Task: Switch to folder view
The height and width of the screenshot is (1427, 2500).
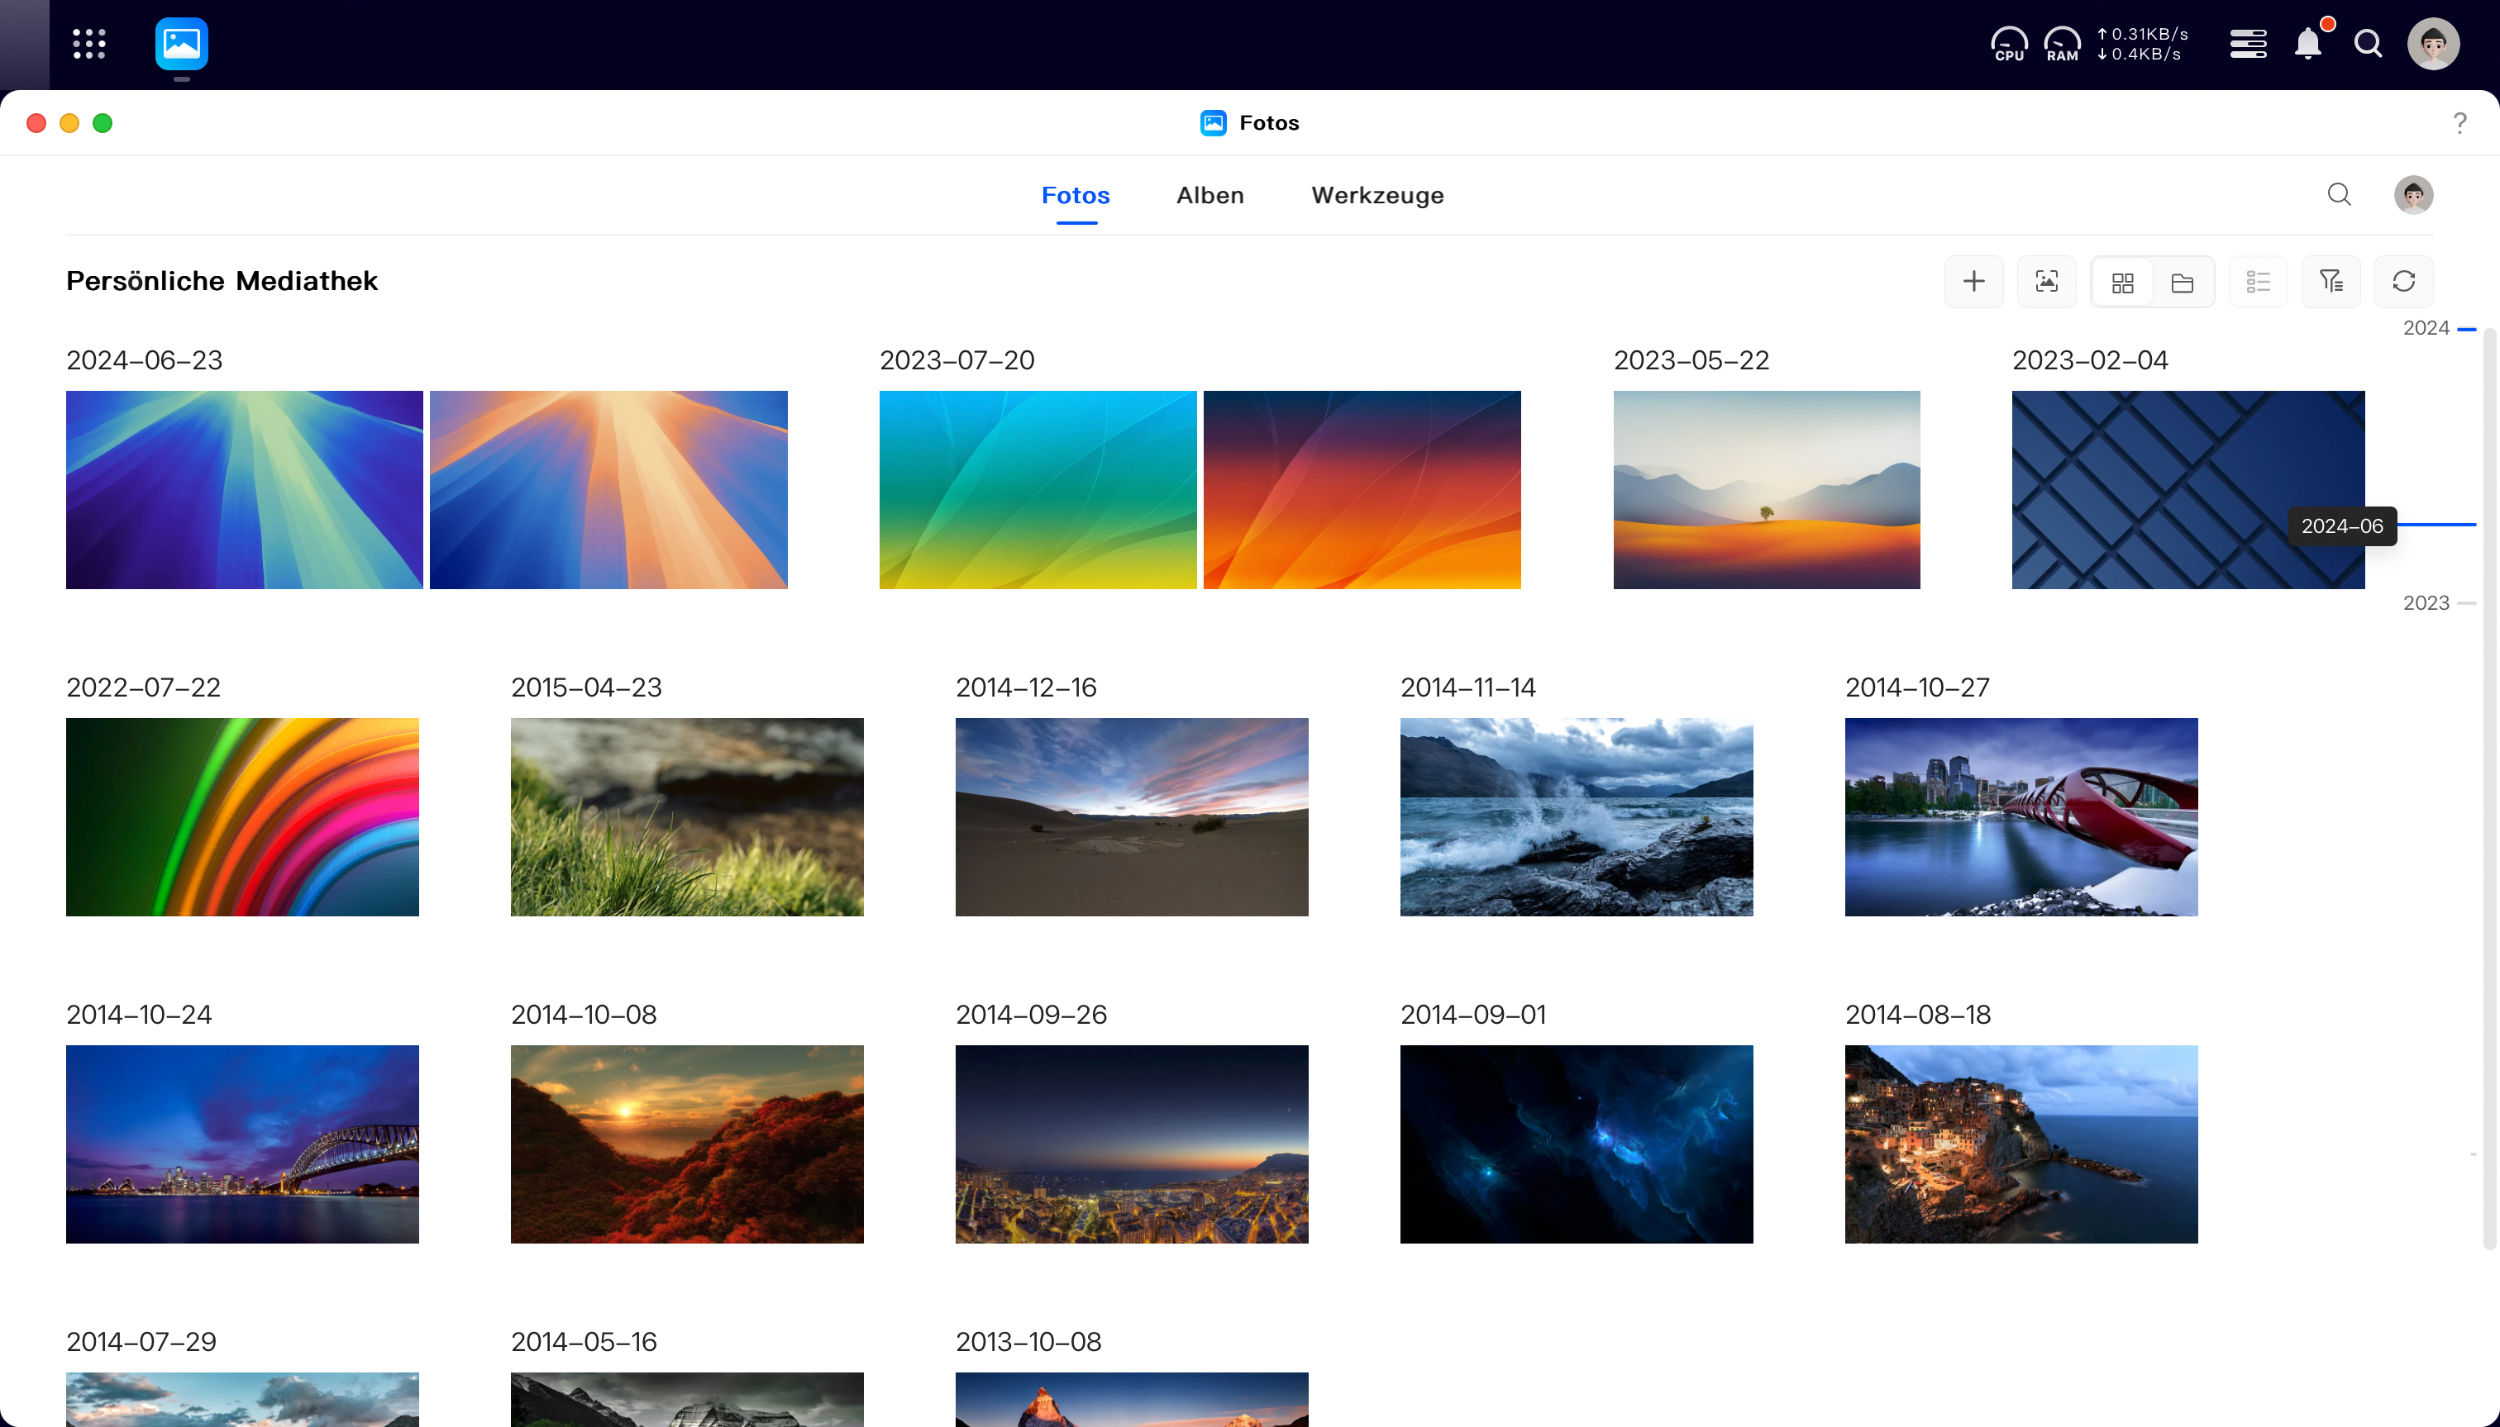Action: click(2182, 283)
